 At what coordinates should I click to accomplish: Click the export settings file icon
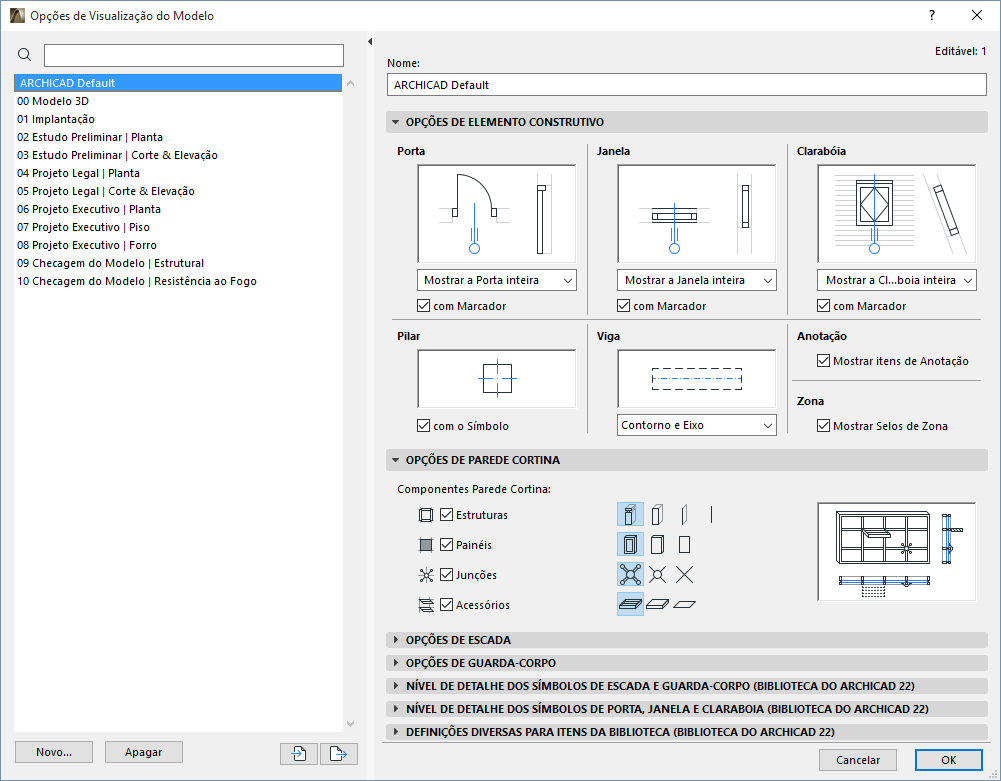click(339, 752)
